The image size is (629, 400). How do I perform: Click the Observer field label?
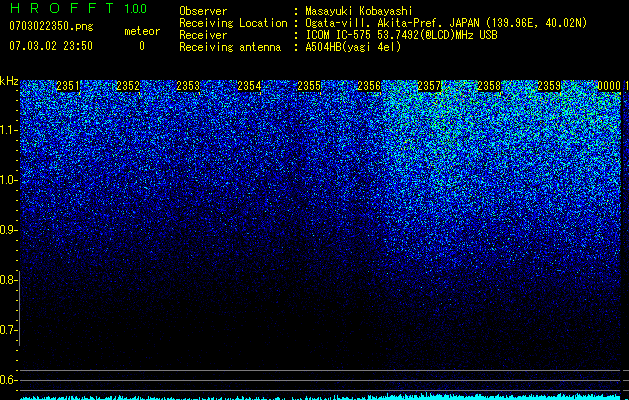(x=203, y=11)
